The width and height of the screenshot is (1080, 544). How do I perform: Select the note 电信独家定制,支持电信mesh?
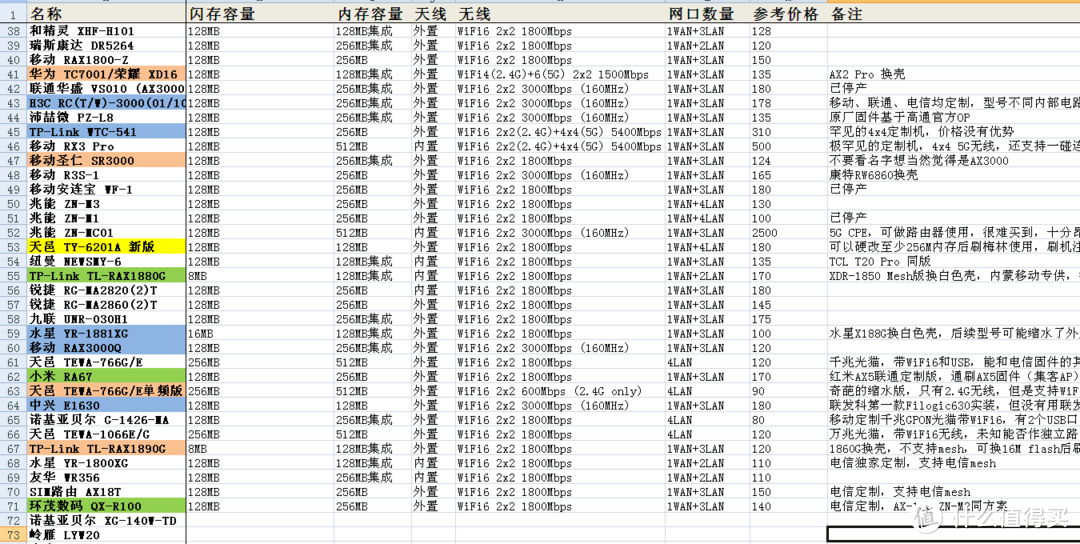tap(953, 463)
